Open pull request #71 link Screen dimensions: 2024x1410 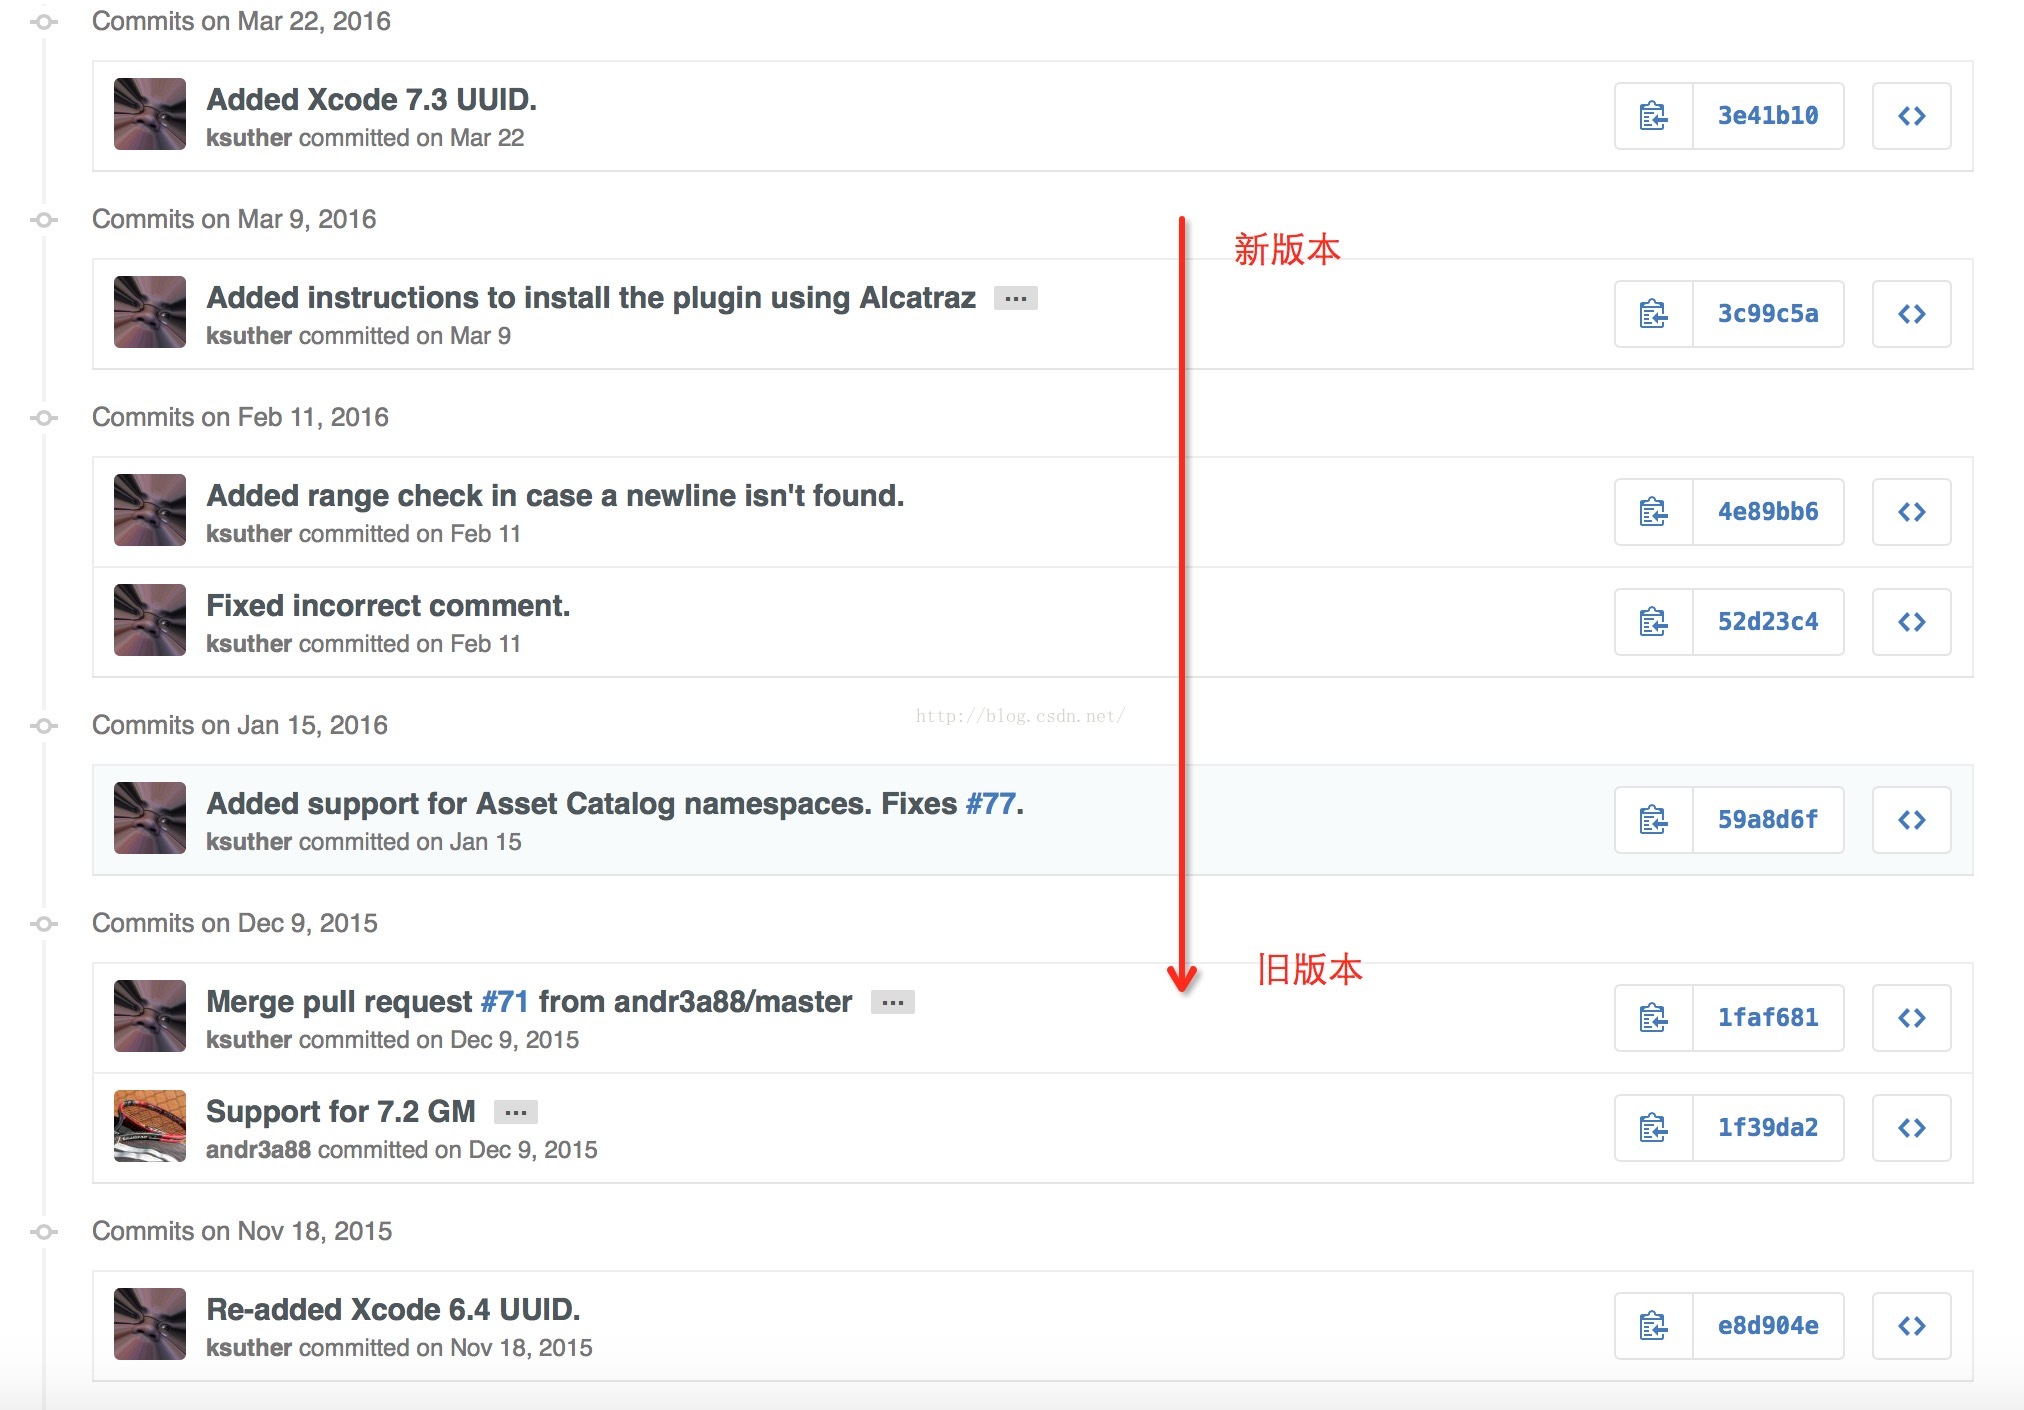504,1002
